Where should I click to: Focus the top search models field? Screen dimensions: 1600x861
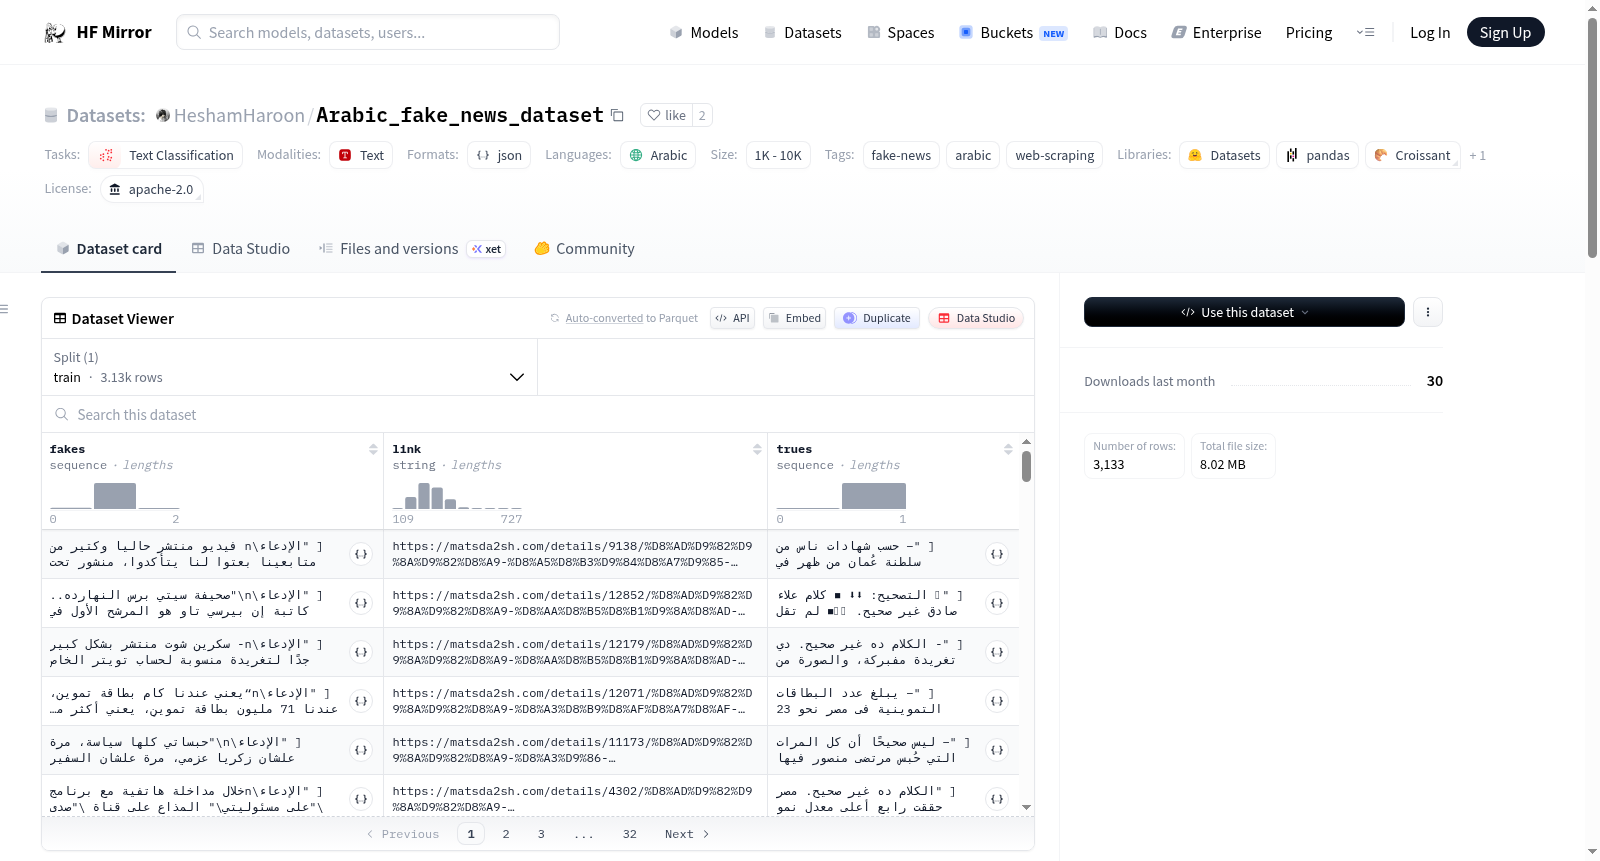pyautogui.click(x=368, y=32)
